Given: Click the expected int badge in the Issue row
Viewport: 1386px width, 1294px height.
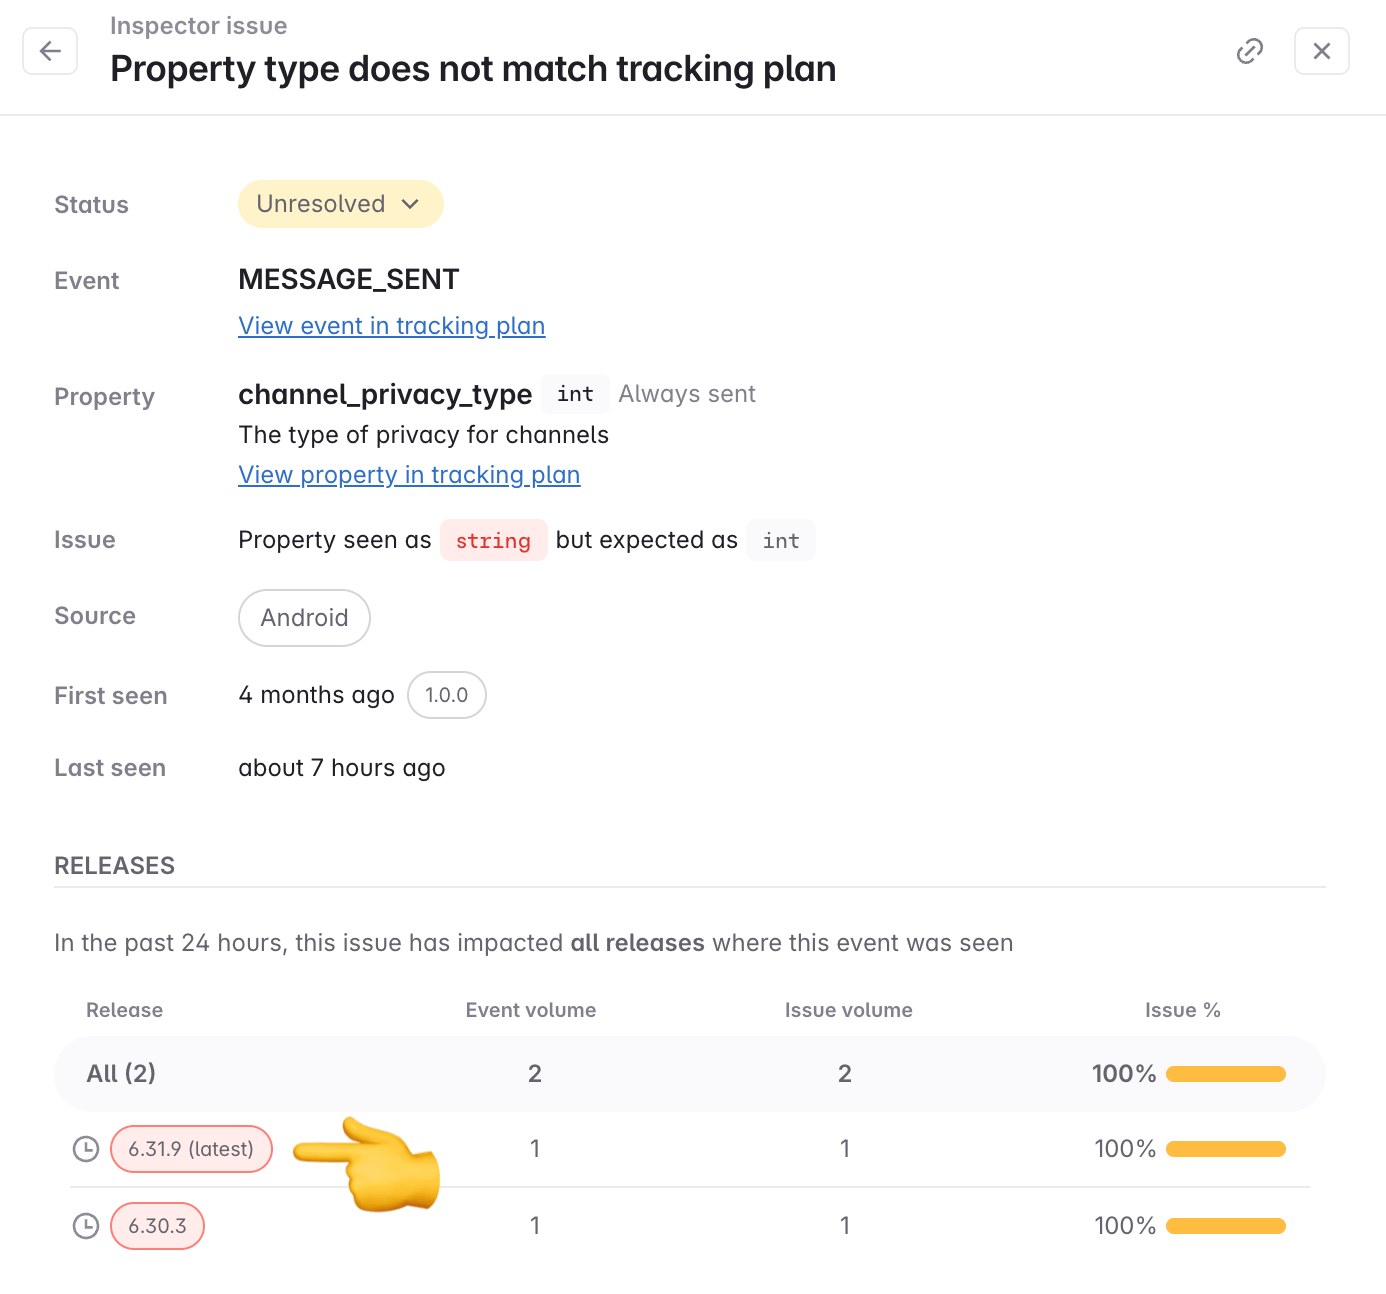Looking at the screenshot, I should pyautogui.click(x=780, y=540).
